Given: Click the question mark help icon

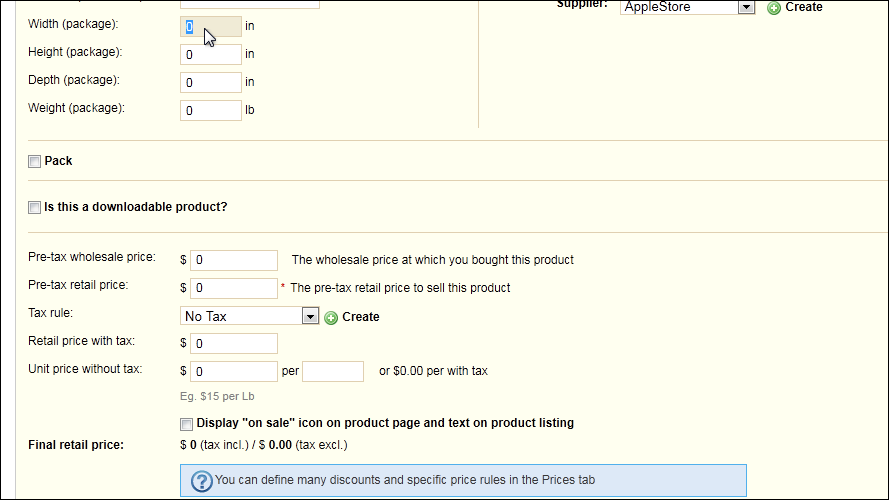Looking at the screenshot, I should [201, 481].
